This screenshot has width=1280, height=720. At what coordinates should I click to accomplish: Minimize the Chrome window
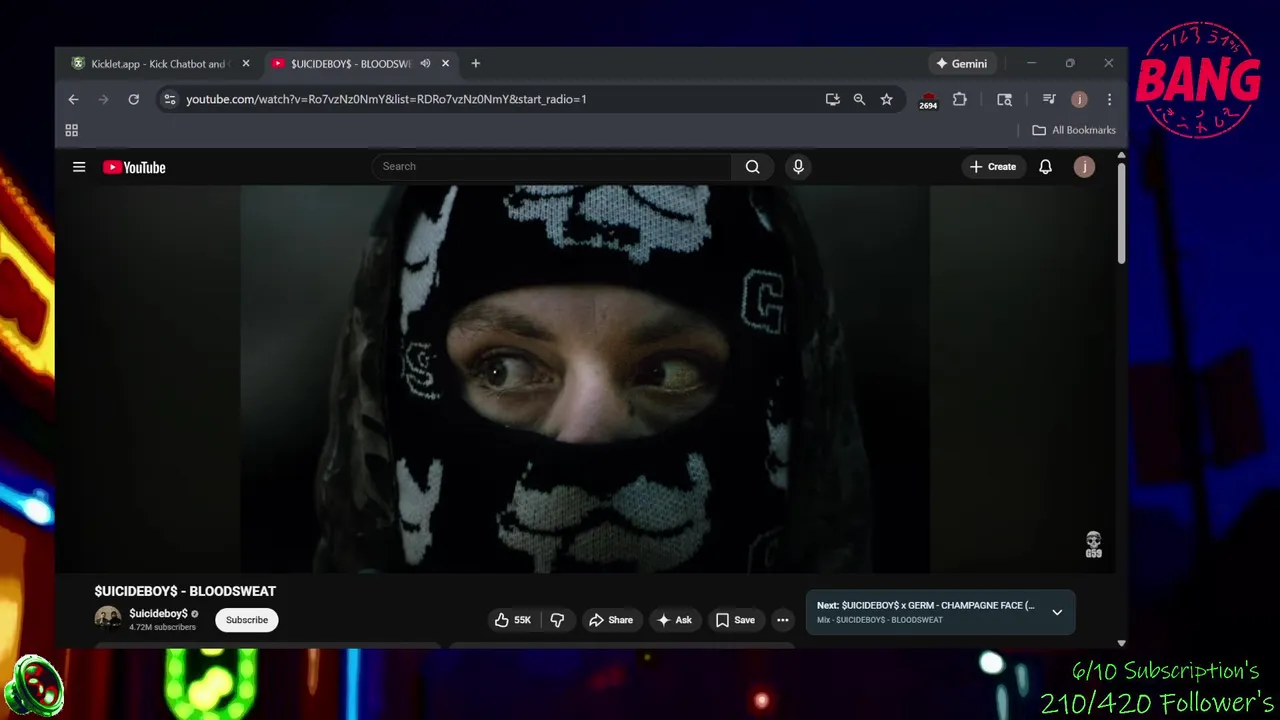[1031, 63]
